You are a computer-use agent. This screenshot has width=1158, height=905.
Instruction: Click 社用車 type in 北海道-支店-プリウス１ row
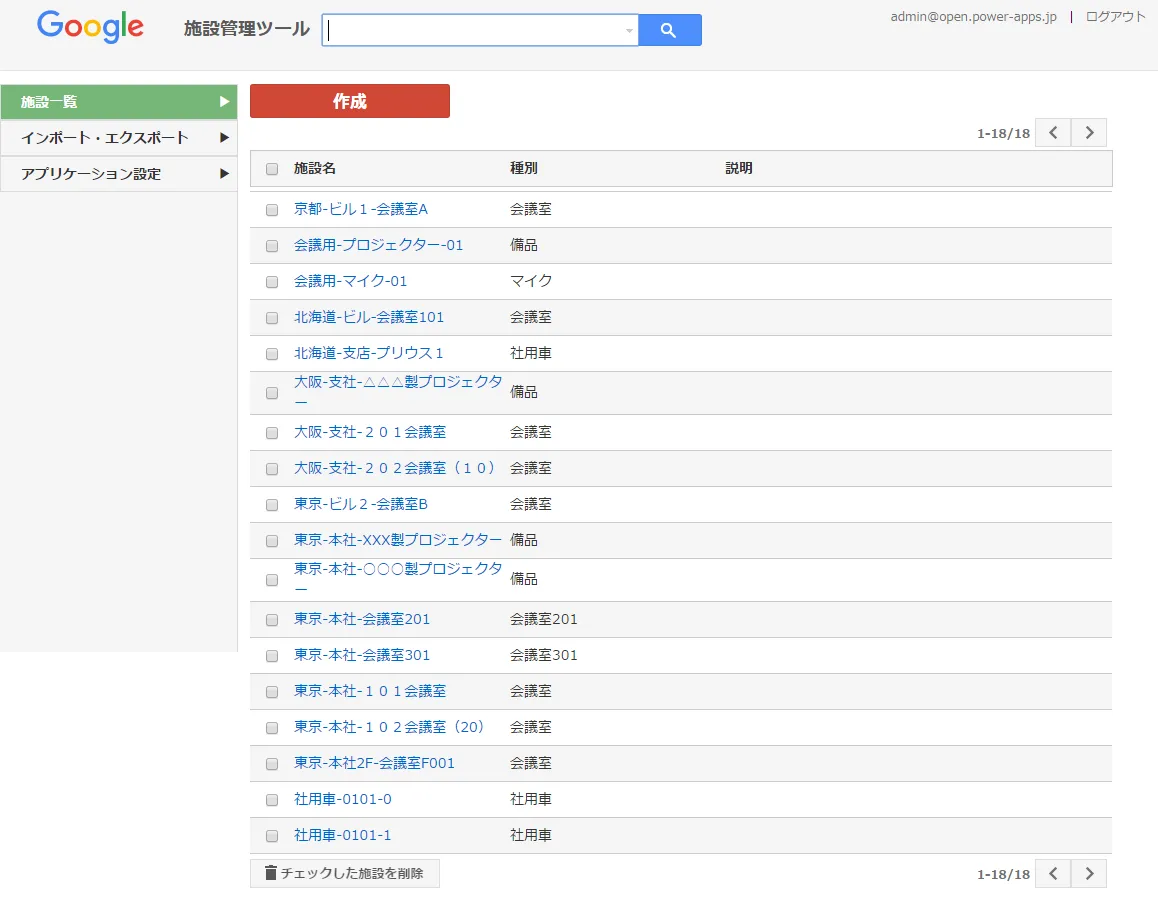click(531, 353)
